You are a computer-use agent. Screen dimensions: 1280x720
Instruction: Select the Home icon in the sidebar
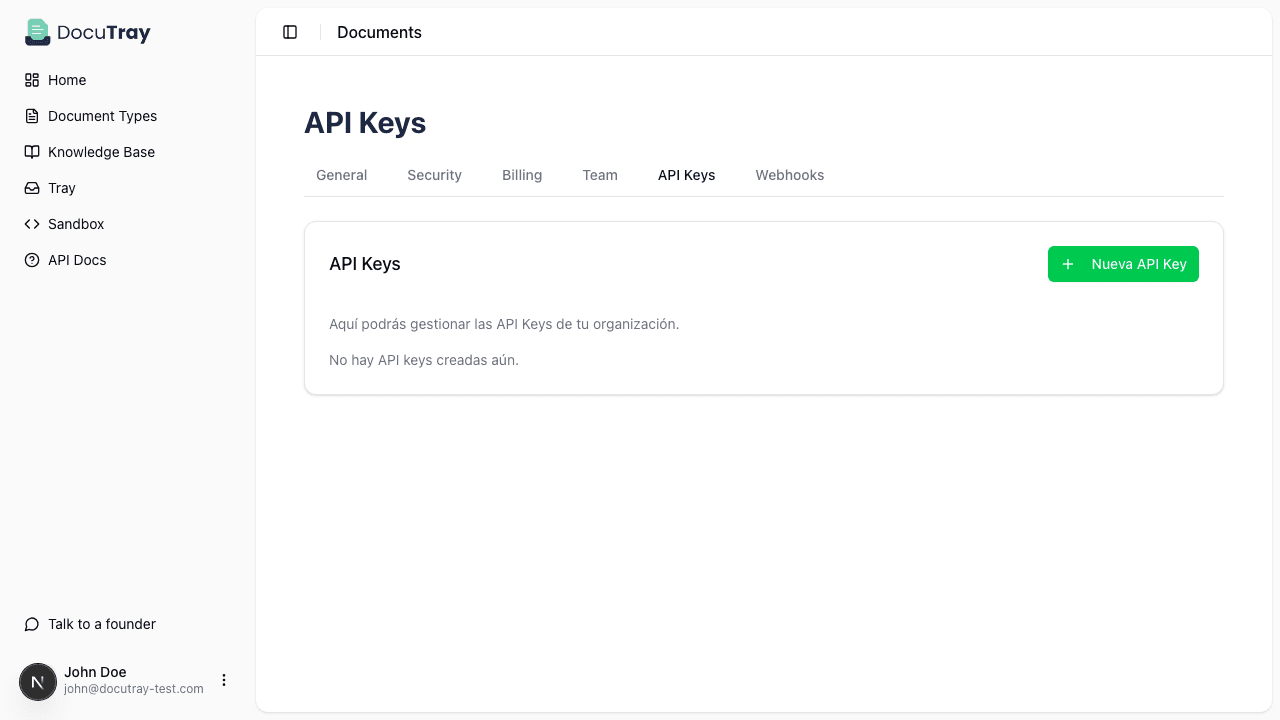click(31, 80)
